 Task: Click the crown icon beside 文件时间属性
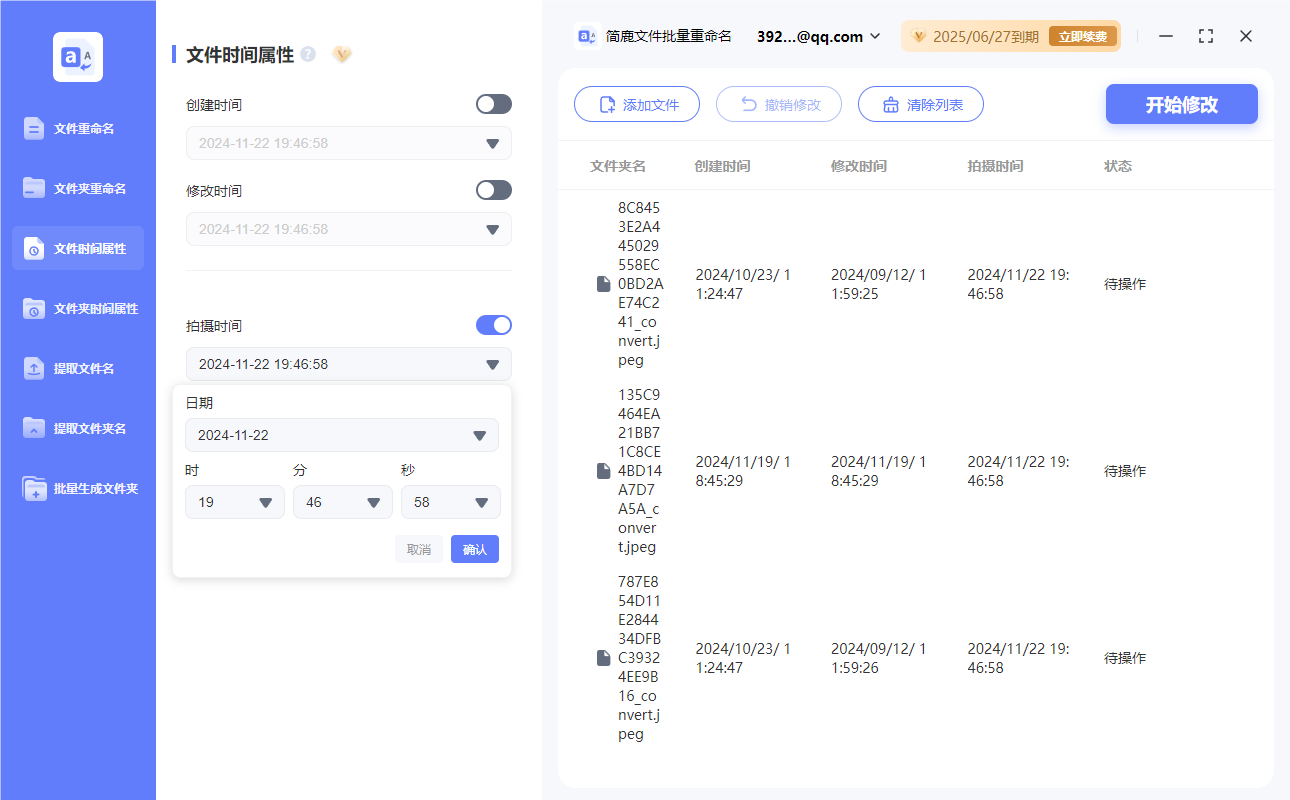[x=342, y=55]
